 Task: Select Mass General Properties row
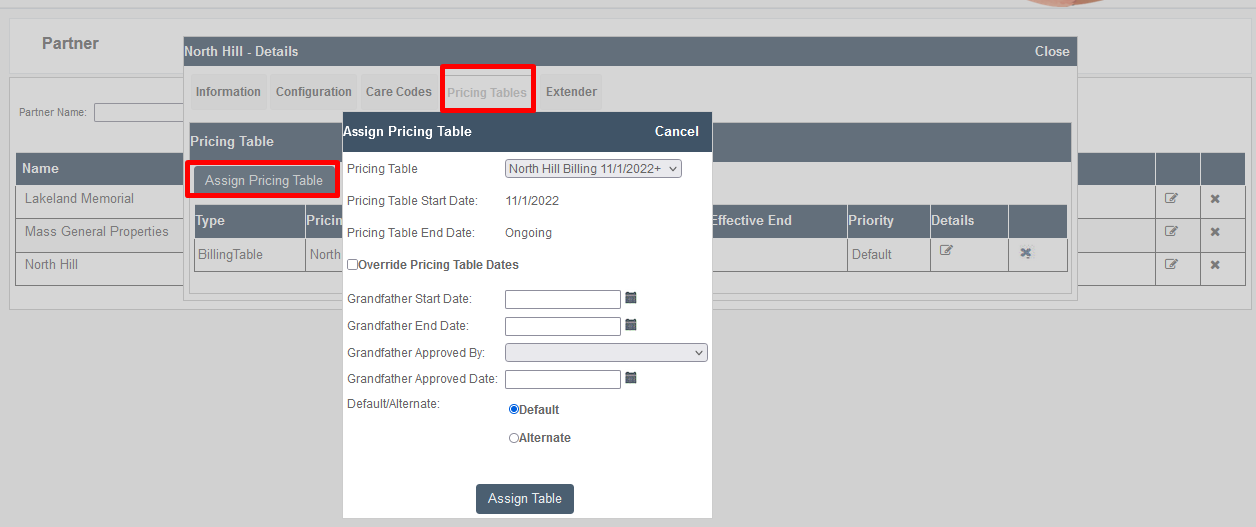(97, 231)
